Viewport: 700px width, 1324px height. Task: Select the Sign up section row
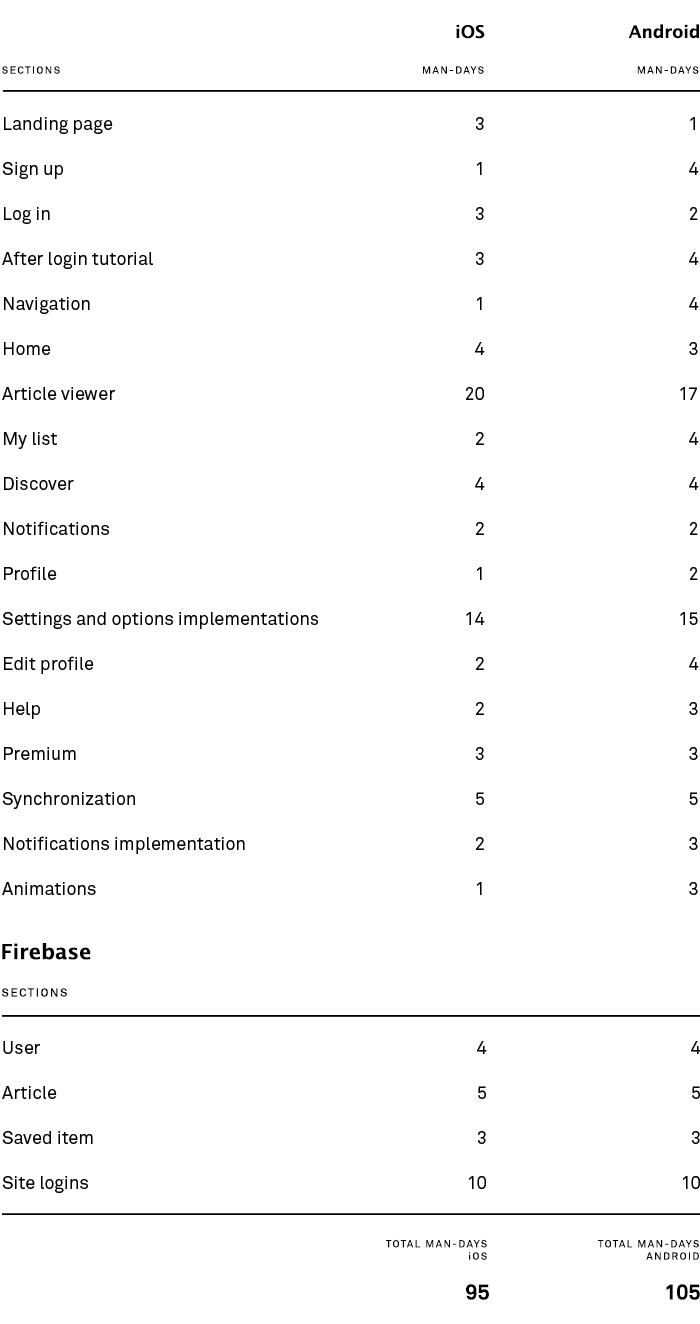tap(350, 169)
